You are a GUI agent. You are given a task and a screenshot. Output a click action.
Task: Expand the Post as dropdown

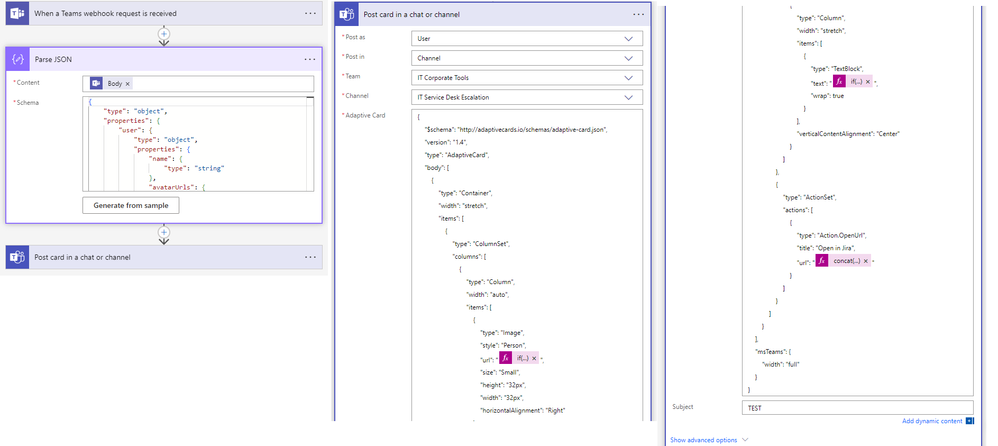[x=527, y=38]
